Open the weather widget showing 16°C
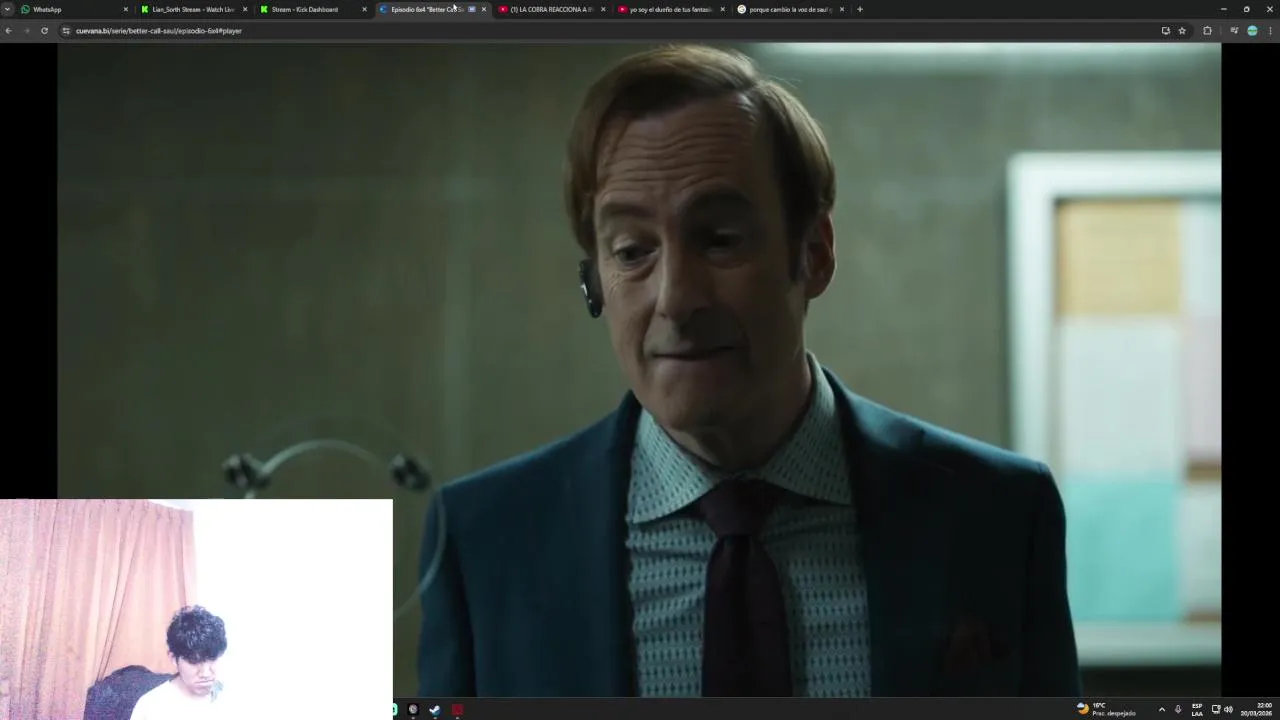 coord(1106,709)
